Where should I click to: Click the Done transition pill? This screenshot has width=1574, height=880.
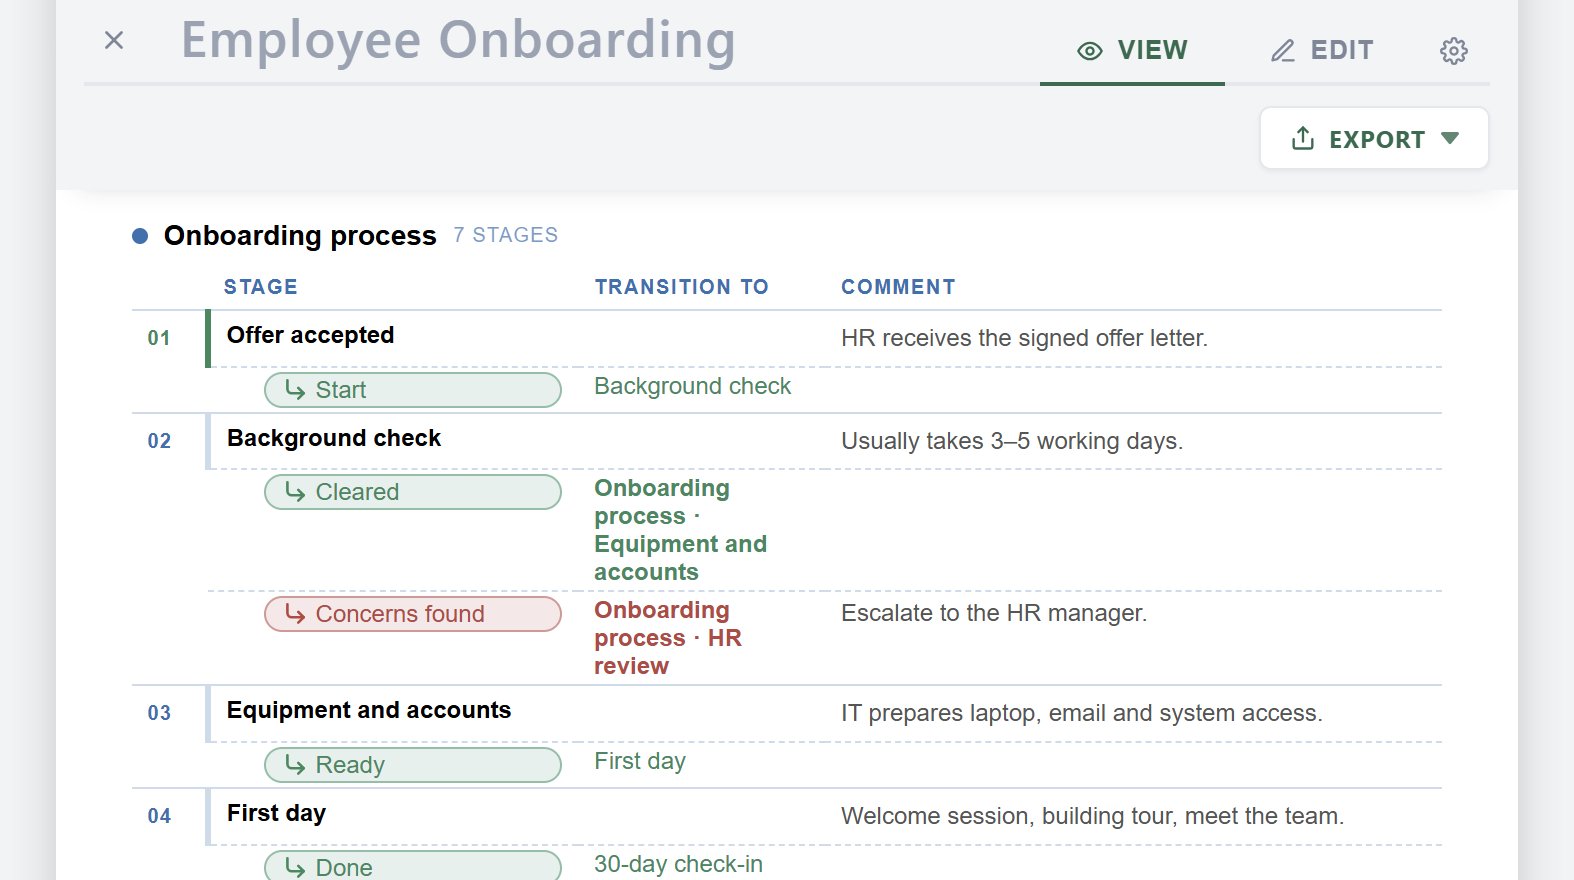point(412,866)
